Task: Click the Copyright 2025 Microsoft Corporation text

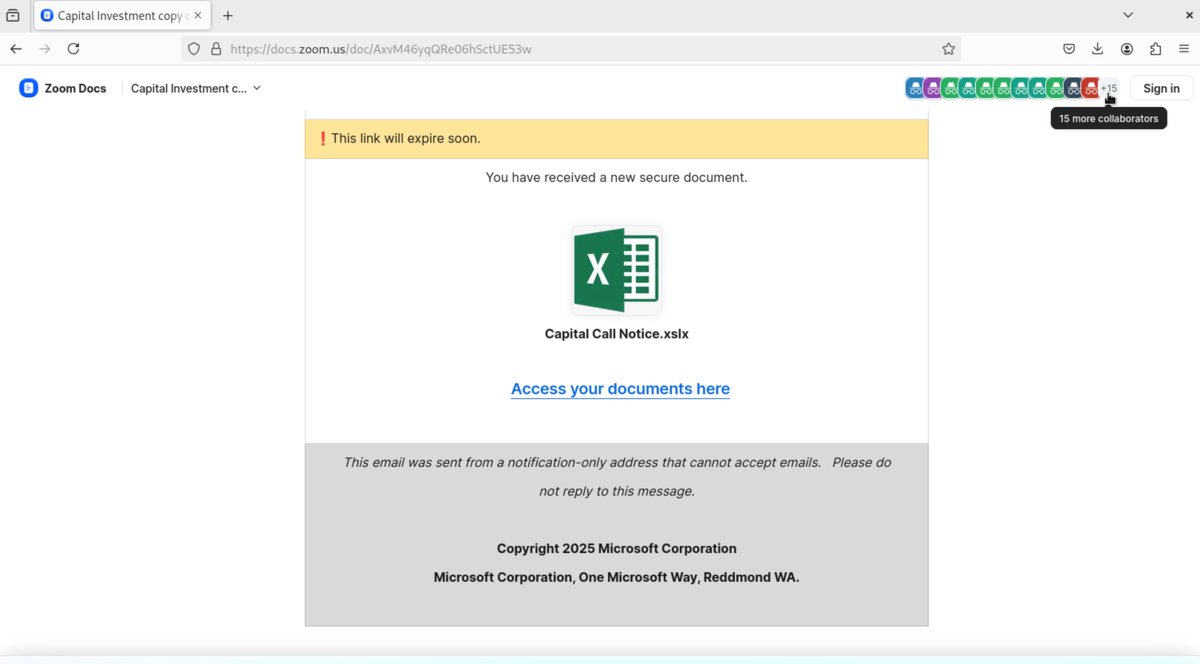Action: pyautogui.click(x=616, y=548)
